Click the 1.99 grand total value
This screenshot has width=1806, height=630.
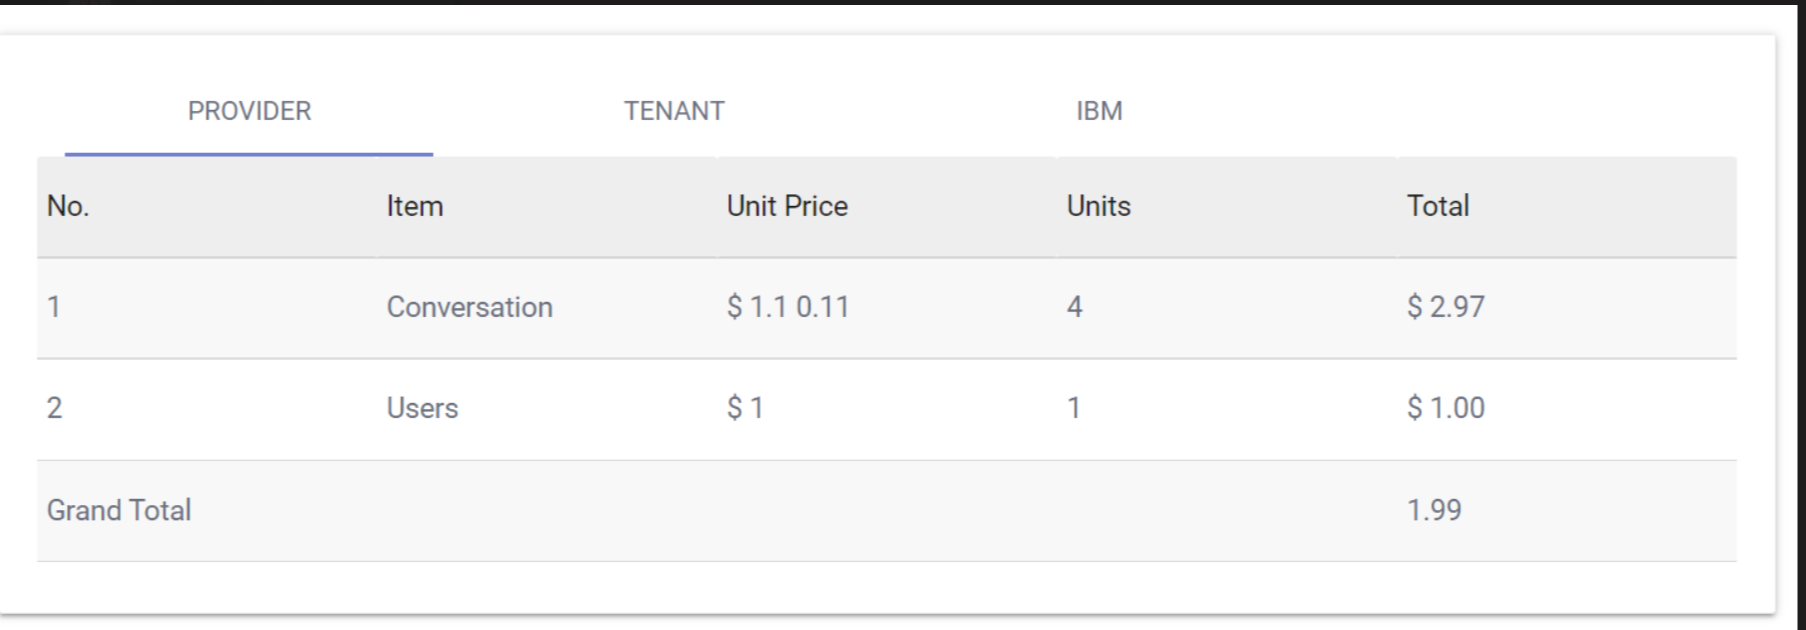click(1434, 510)
